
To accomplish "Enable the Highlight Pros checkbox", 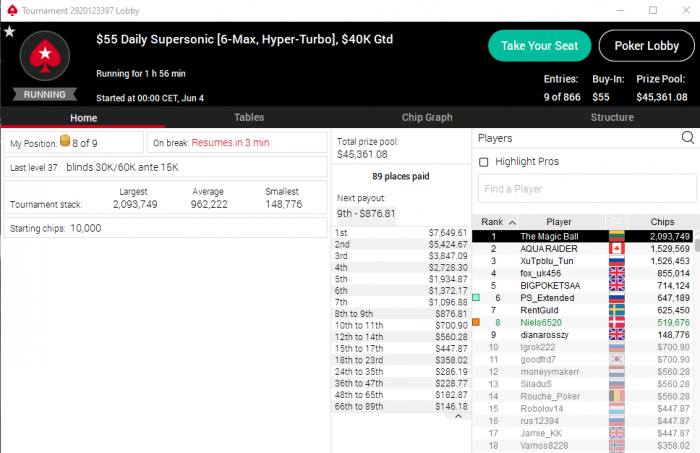I will pos(483,162).
